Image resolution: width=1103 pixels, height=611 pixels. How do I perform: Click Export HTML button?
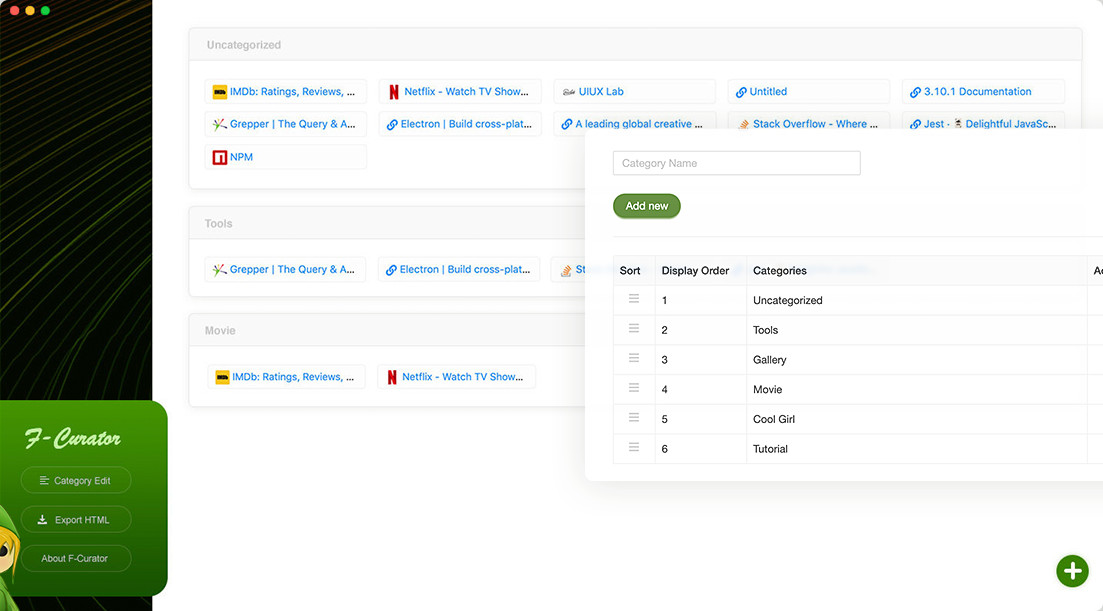coord(76,520)
